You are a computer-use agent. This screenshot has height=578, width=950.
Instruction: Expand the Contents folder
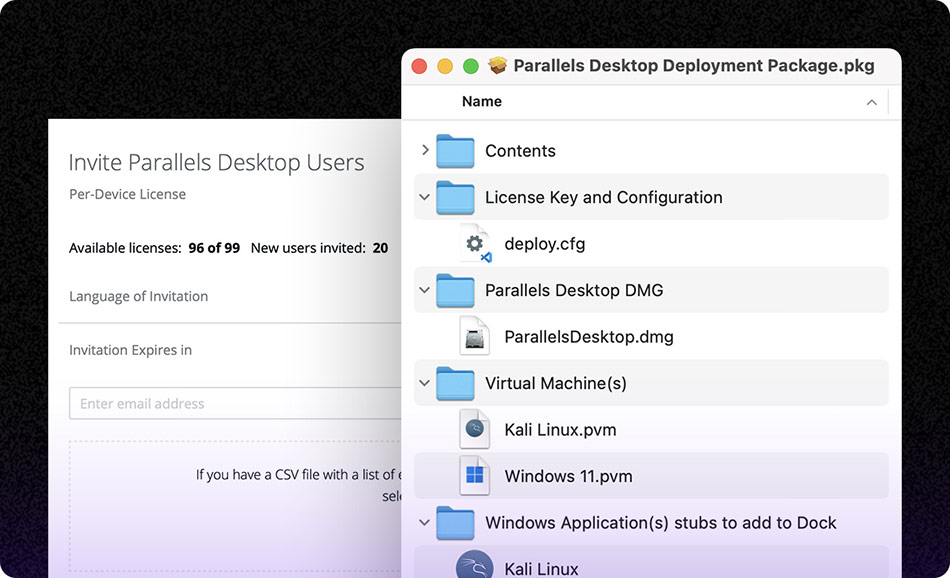[423, 150]
